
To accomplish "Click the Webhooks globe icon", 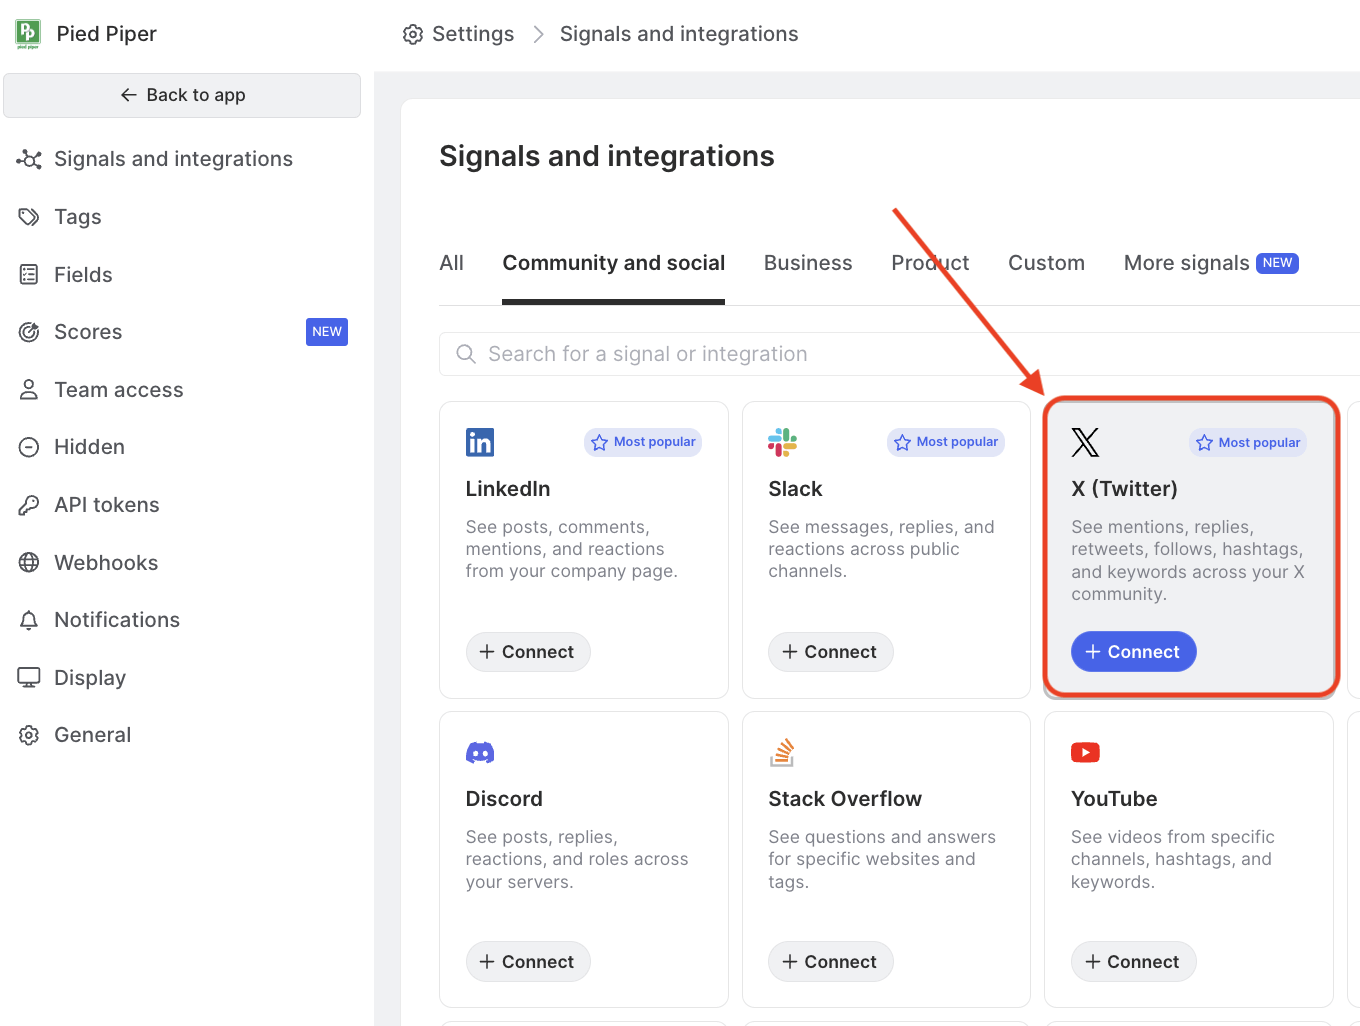I will click(29, 563).
